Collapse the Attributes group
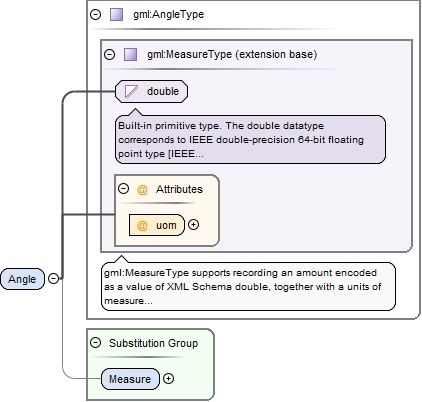422x402 pixels. click(x=123, y=189)
